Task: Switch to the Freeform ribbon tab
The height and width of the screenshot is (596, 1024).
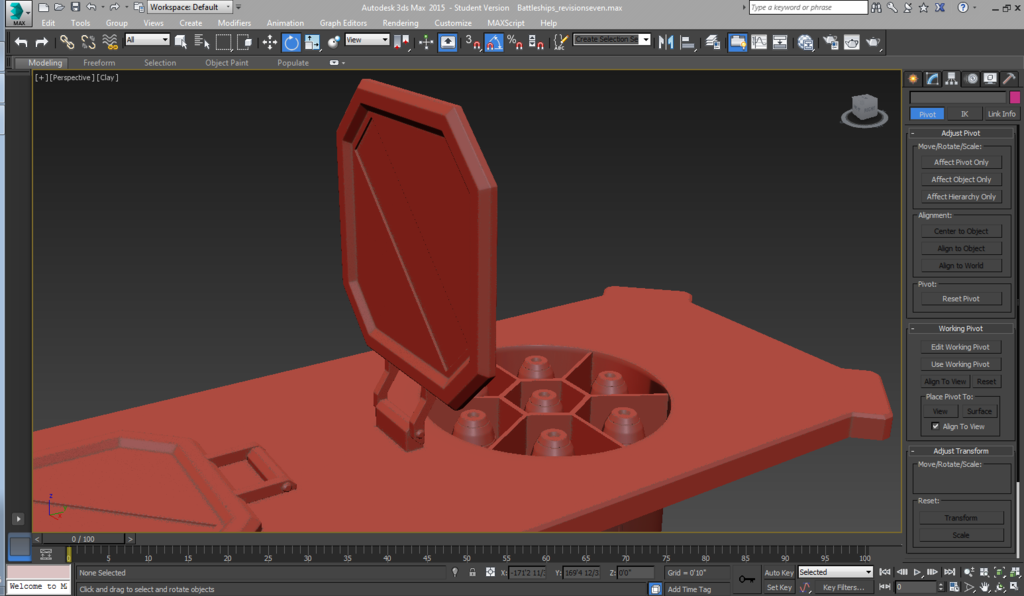Action: [99, 63]
